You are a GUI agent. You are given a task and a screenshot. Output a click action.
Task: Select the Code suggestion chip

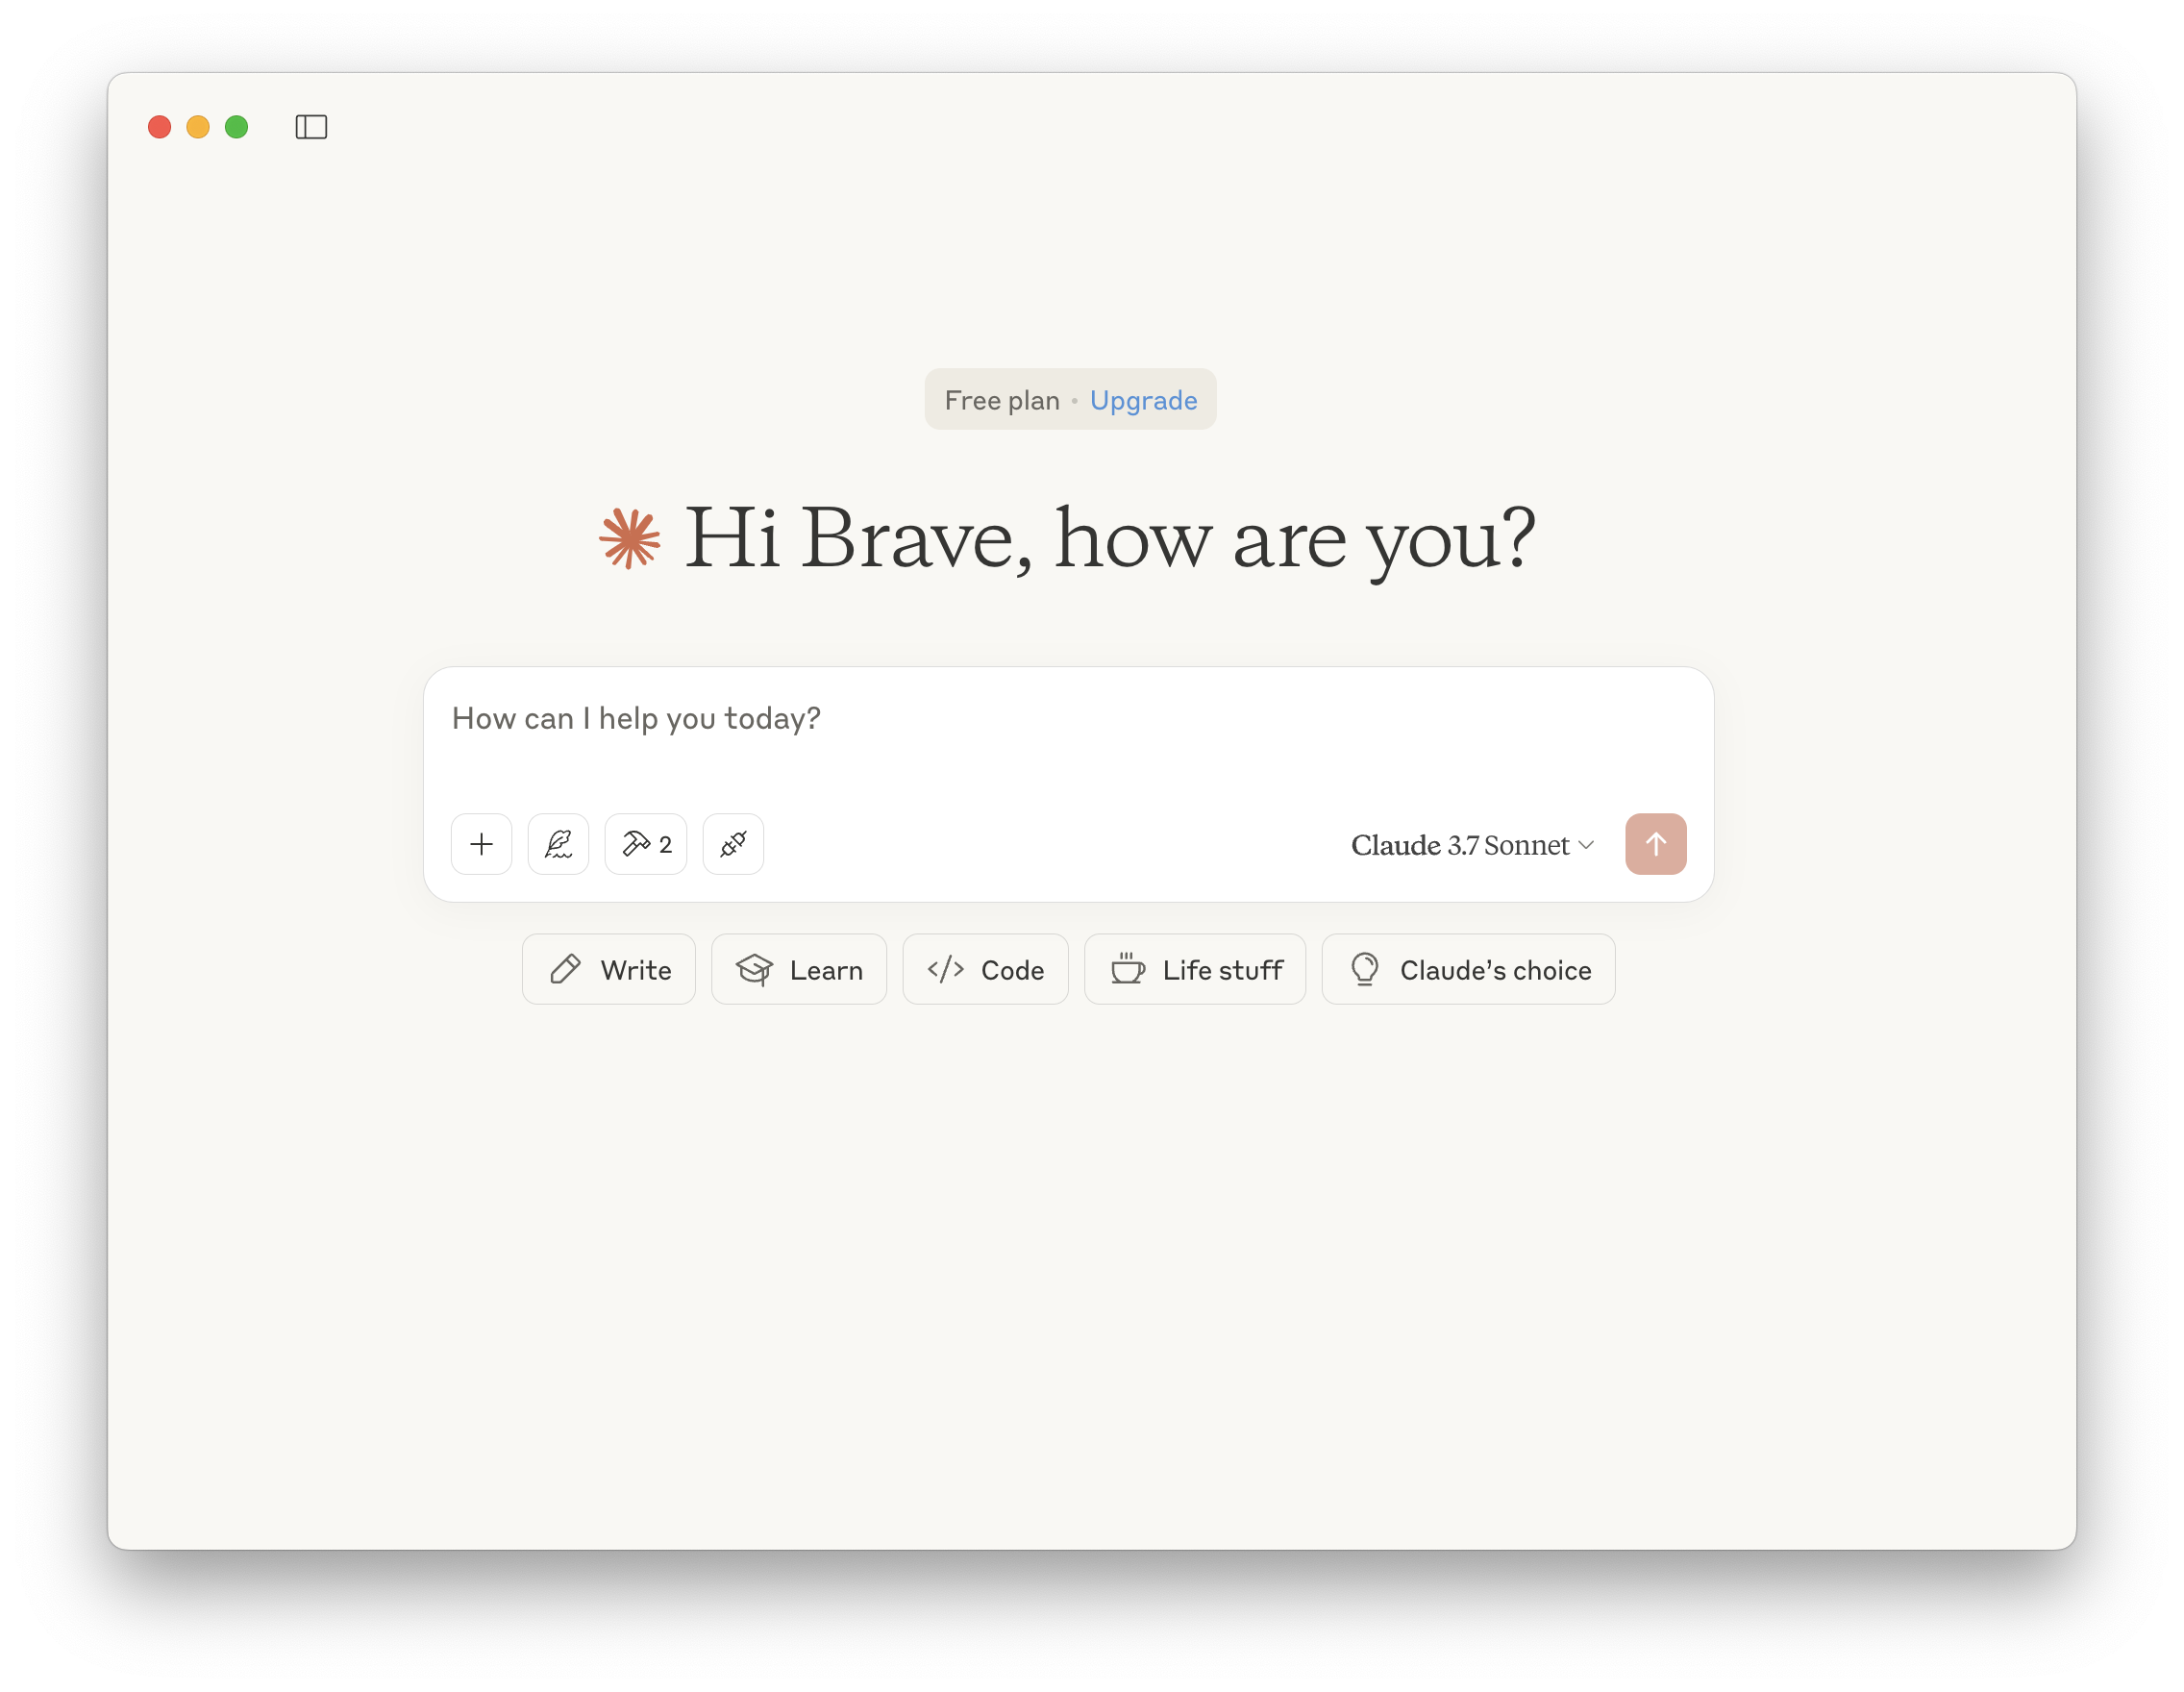click(x=985, y=969)
